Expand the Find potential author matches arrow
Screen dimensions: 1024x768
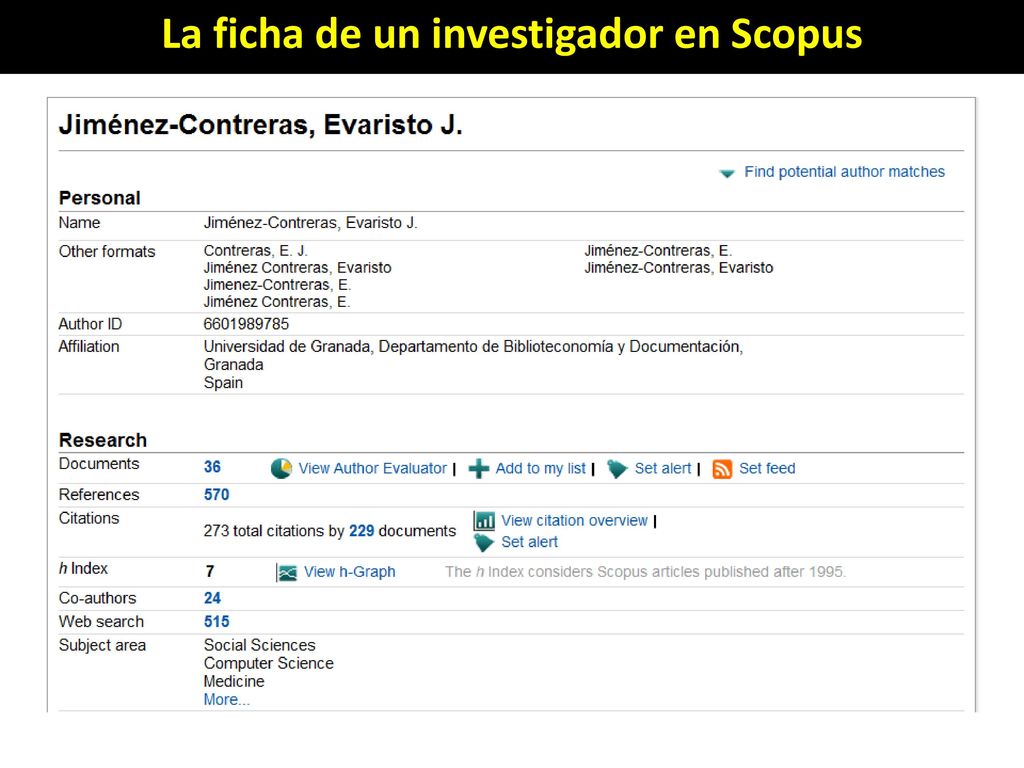[727, 173]
